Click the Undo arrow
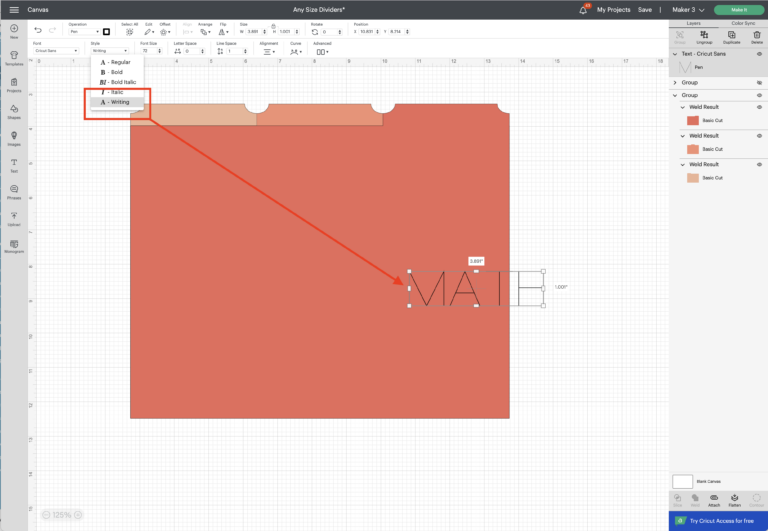768x531 pixels. 38,31
